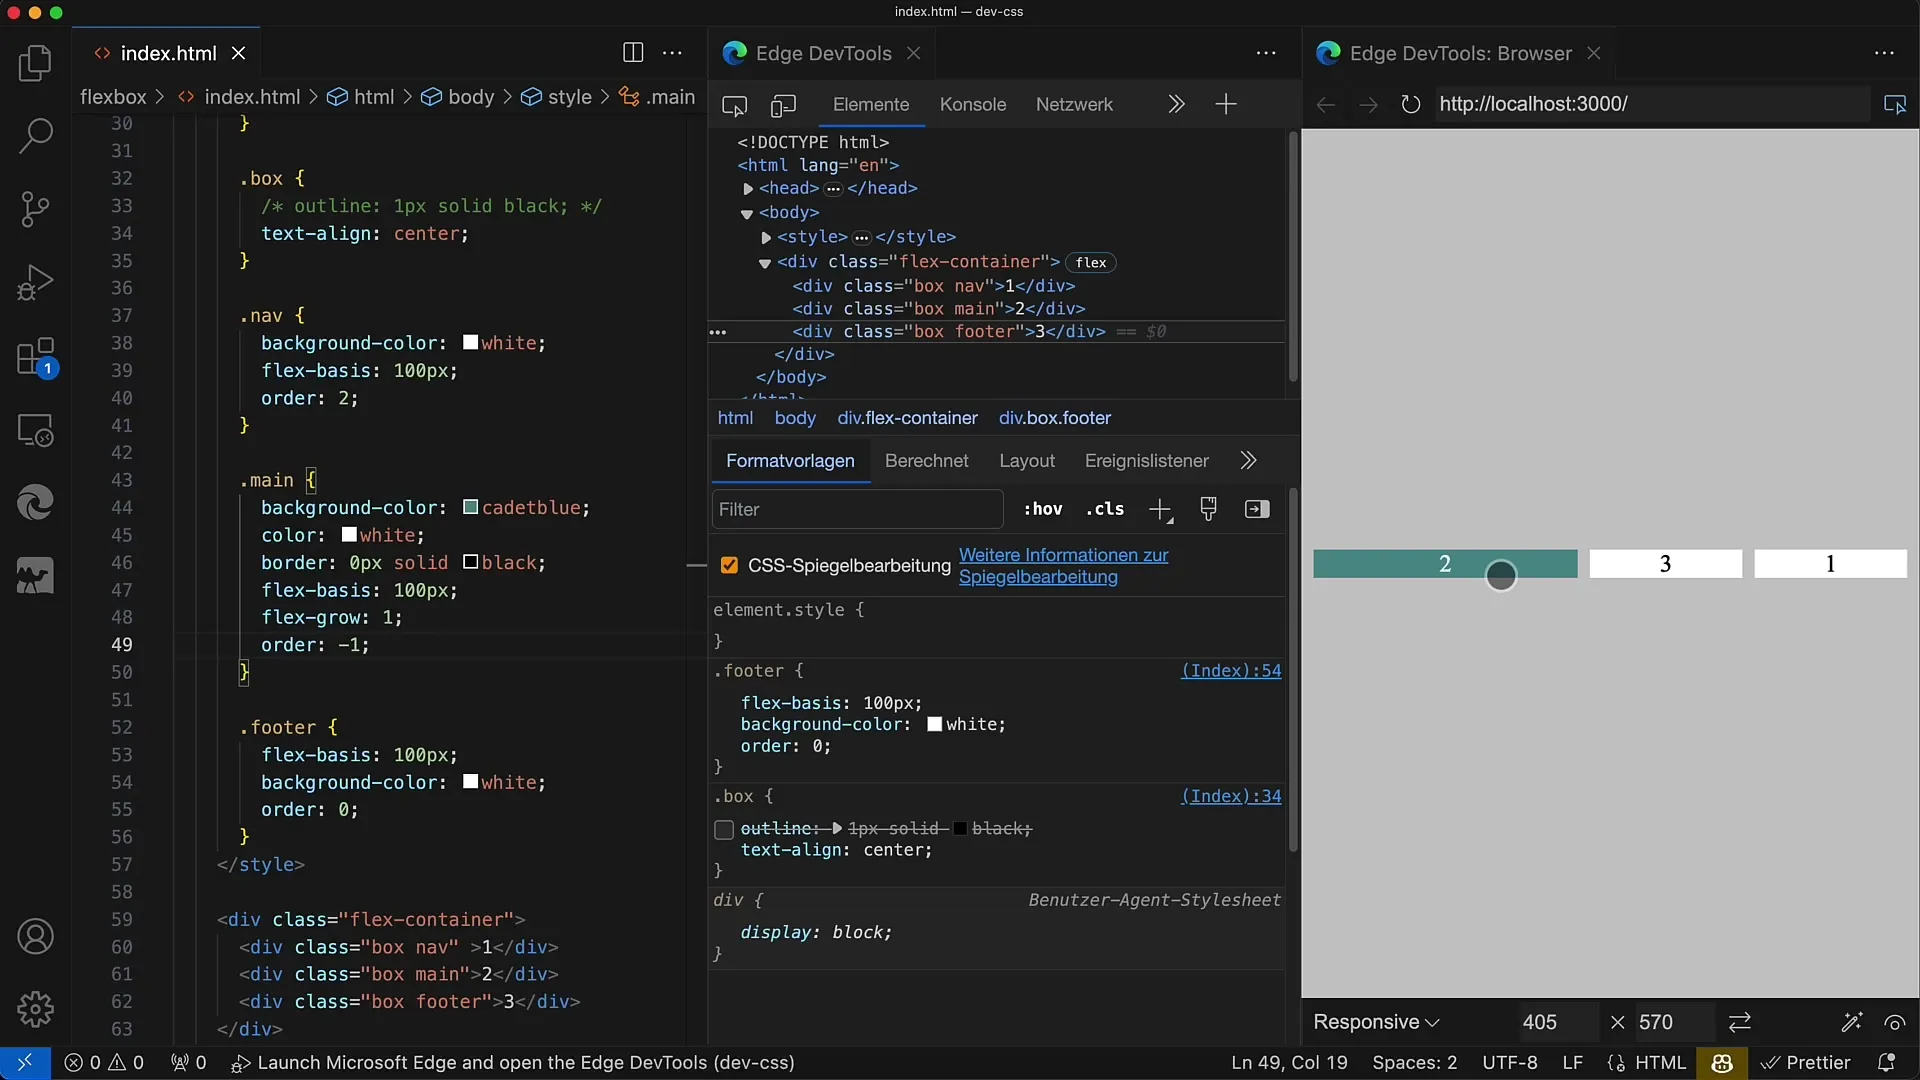Image resolution: width=1920 pixels, height=1080 pixels.
Task: Click the flex badge on flex-container
Action: (1091, 263)
